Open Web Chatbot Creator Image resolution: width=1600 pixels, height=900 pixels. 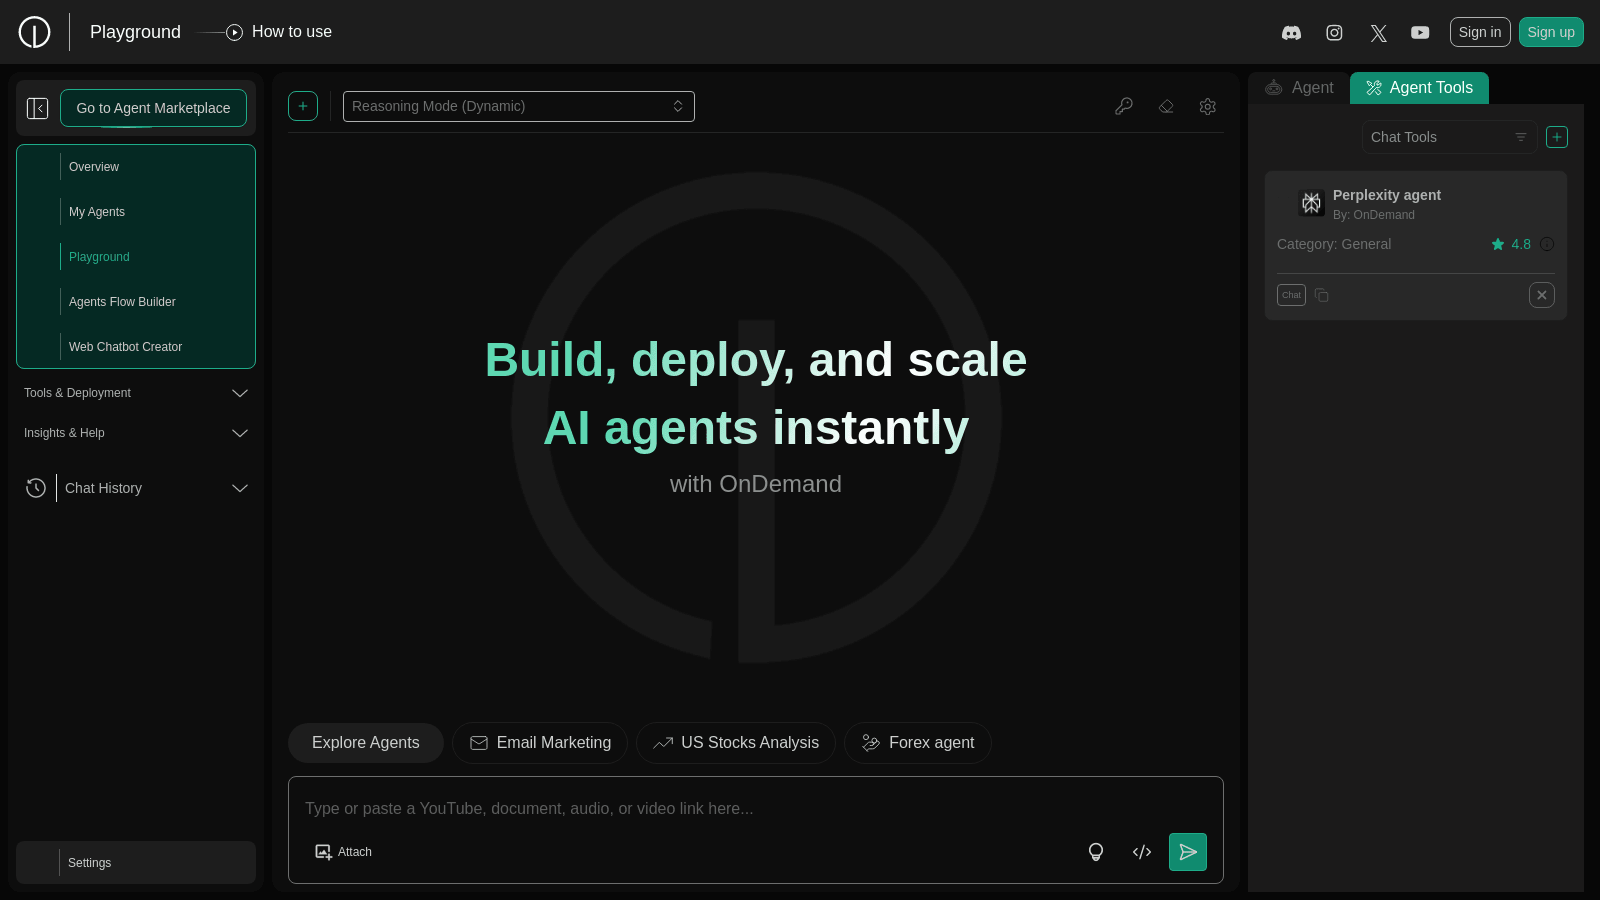click(125, 347)
